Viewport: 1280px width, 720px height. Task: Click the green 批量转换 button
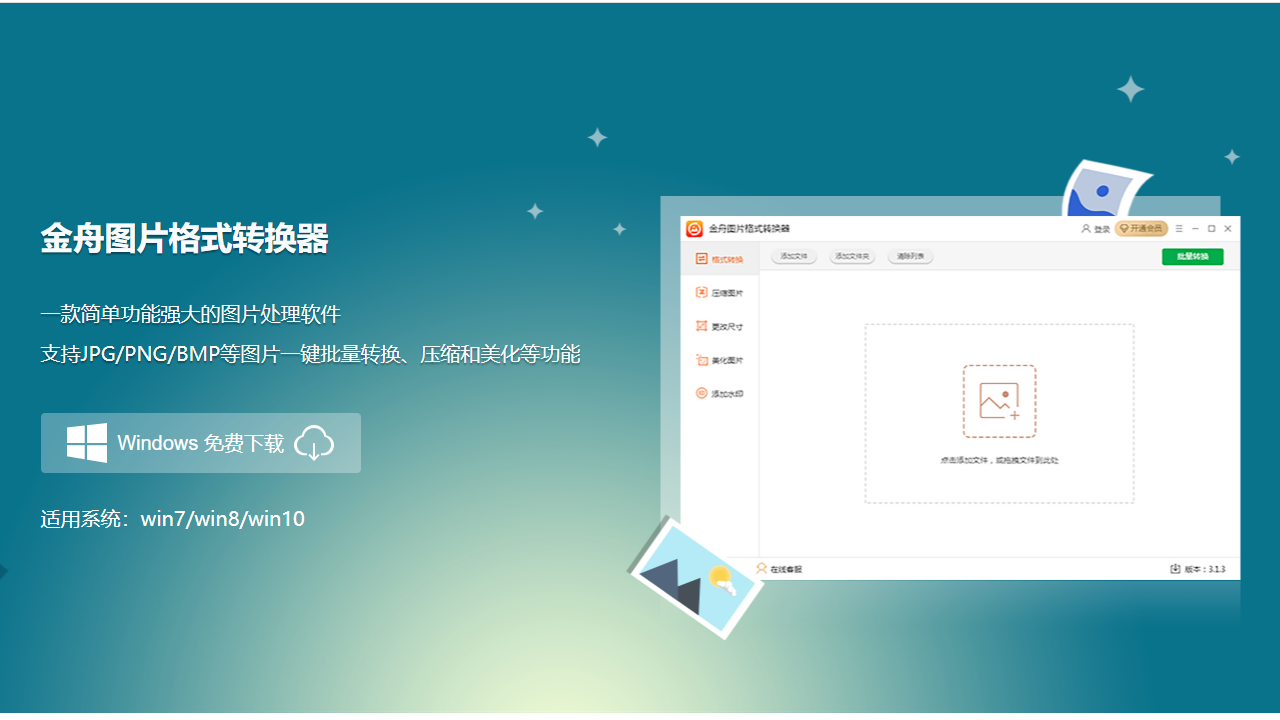coord(1192,257)
